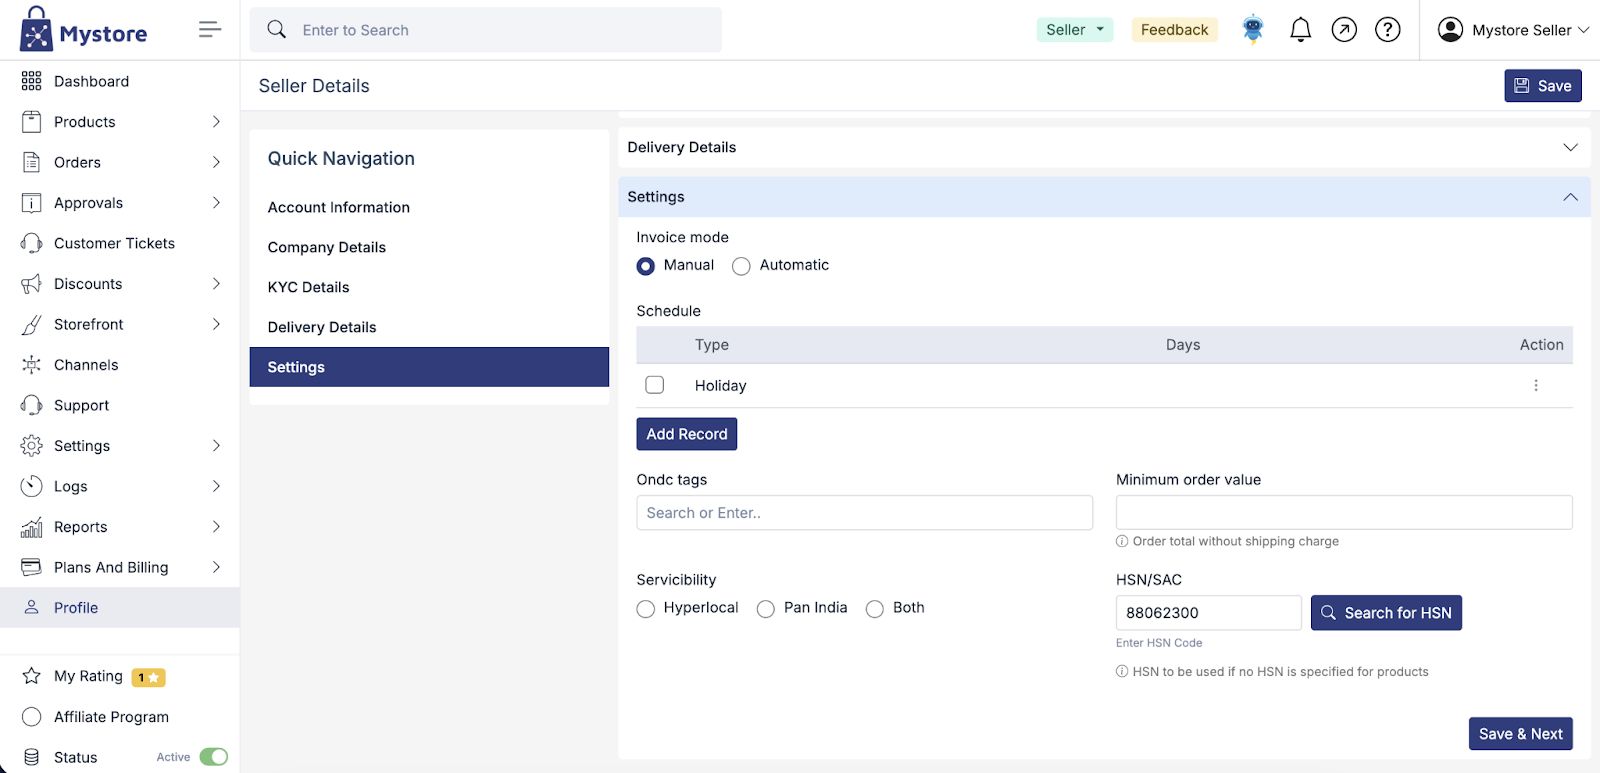The height and width of the screenshot is (773, 1600).
Task: Click the Search for HSN button
Action: coord(1385,613)
